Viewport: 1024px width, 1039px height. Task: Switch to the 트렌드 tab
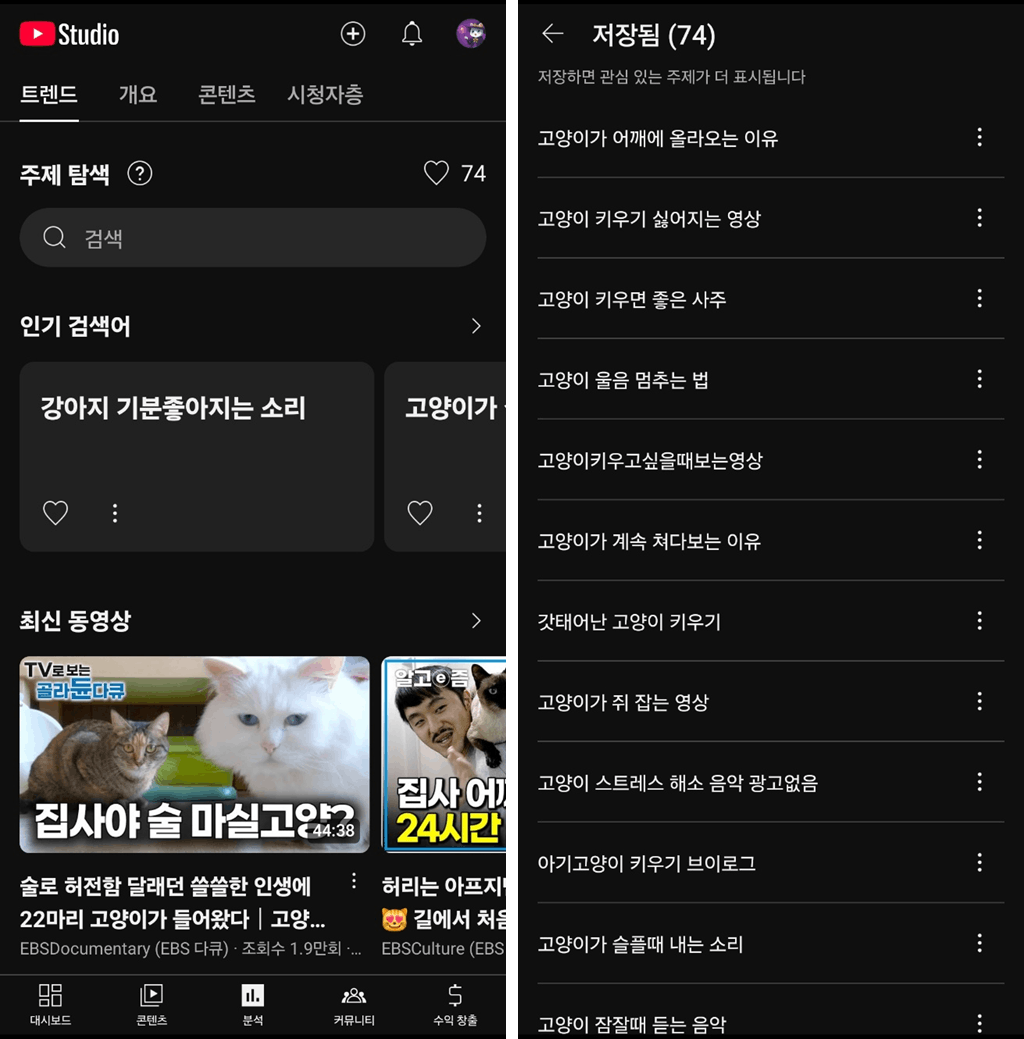(x=49, y=94)
